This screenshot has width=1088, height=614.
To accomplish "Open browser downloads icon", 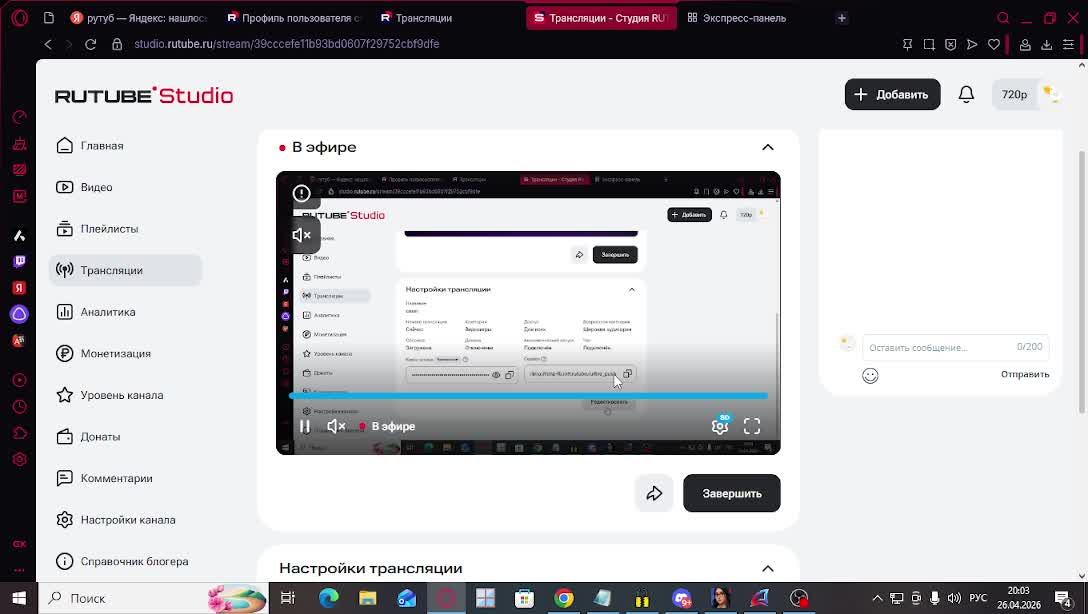I will pos(1046,44).
